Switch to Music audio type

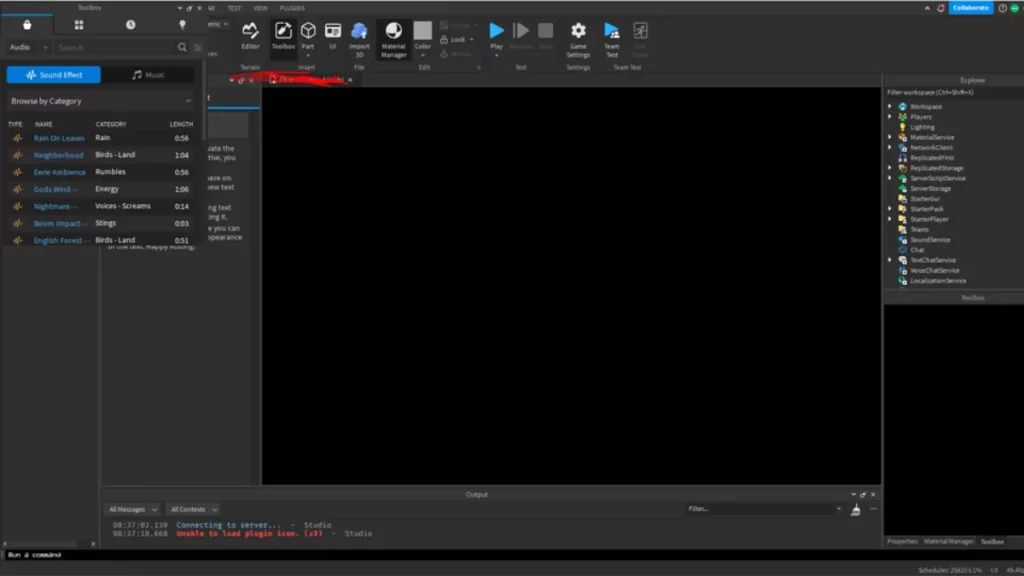(148, 75)
